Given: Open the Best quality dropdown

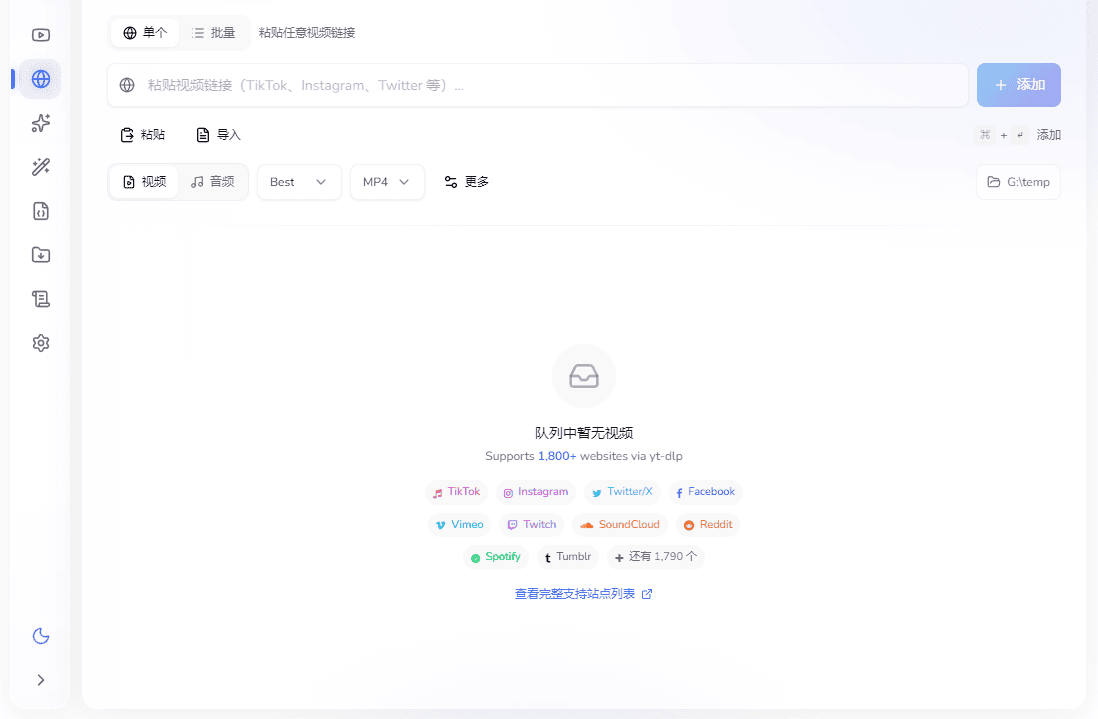Looking at the screenshot, I should (x=298, y=181).
